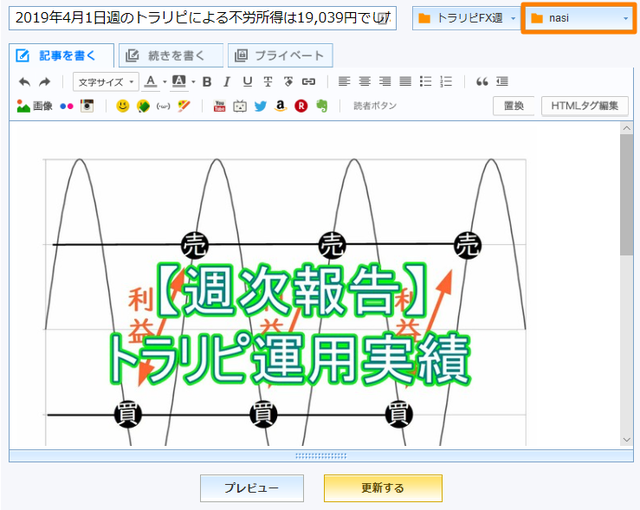Switch to プライベート tab
Screen dimensions: 640x510
coord(280,55)
